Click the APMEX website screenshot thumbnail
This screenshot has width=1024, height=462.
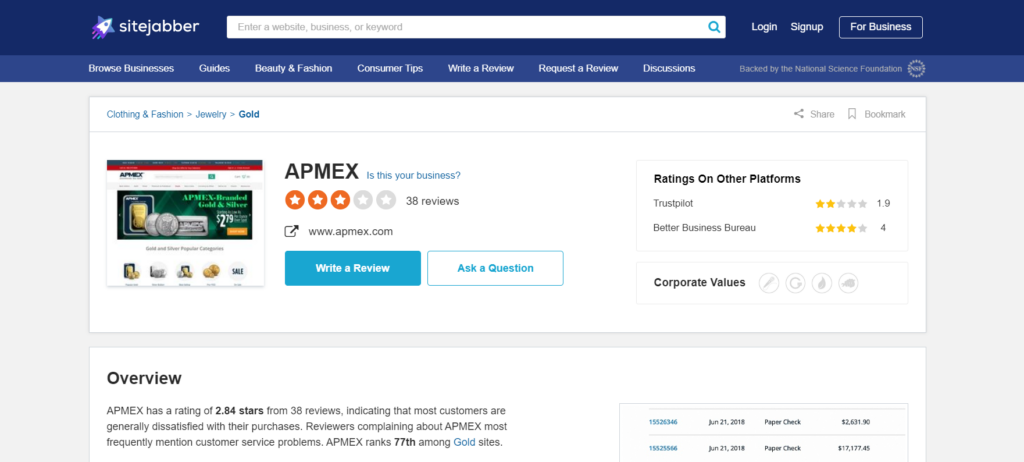[185, 223]
